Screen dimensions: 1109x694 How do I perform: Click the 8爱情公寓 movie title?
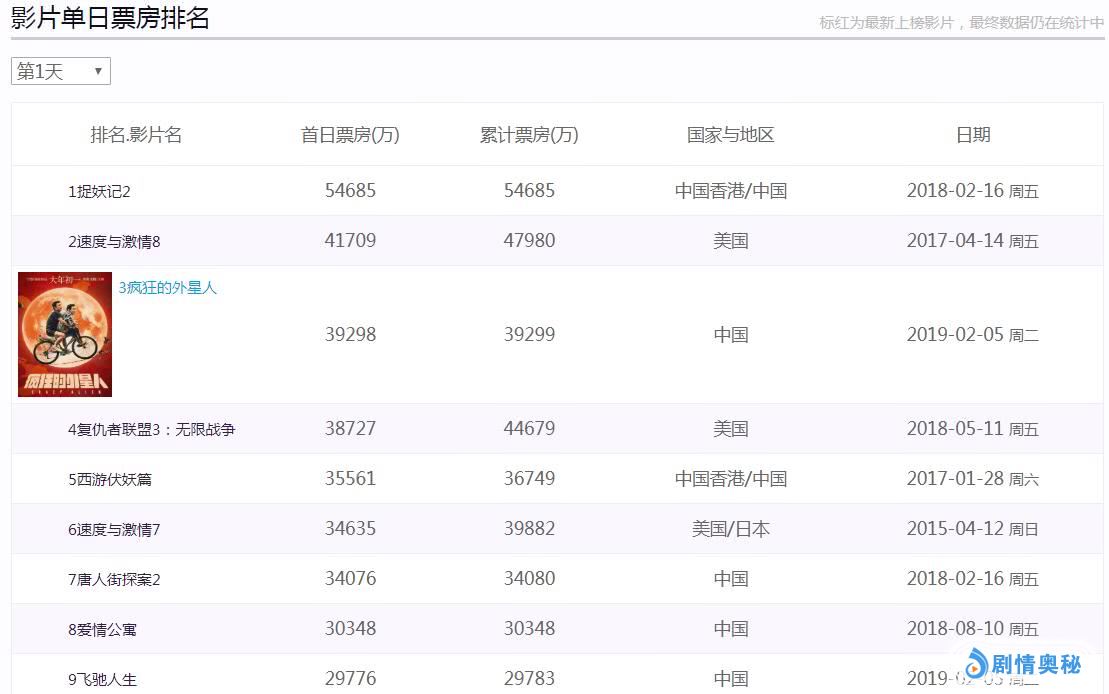(102, 630)
